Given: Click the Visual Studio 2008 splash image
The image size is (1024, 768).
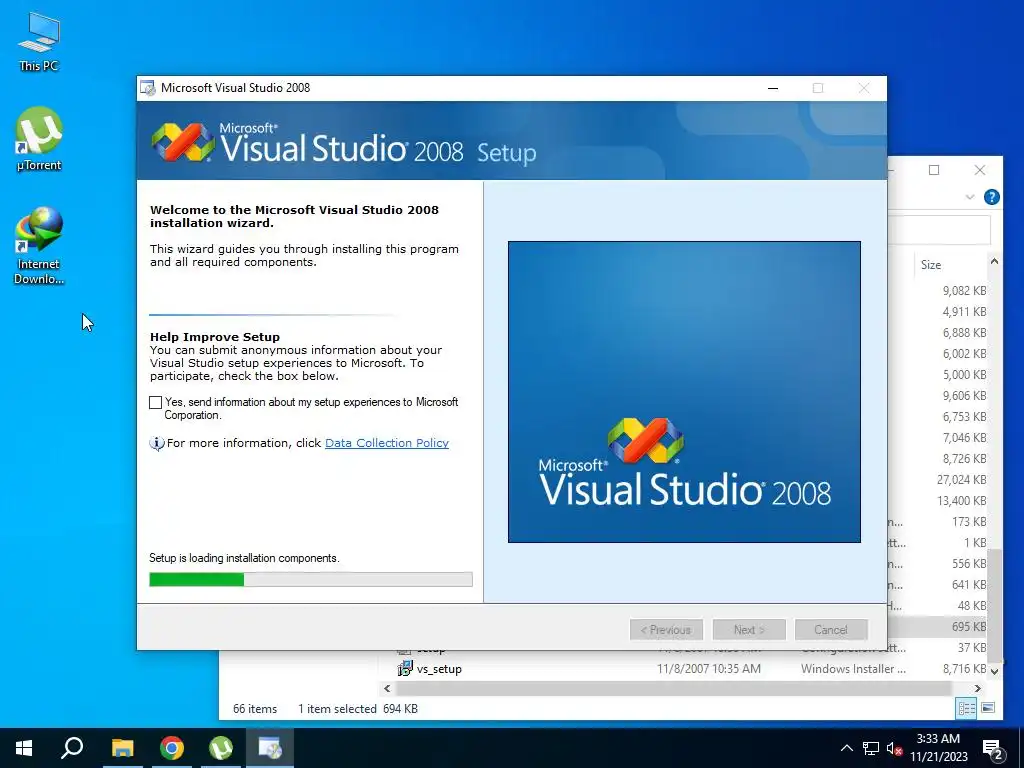Looking at the screenshot, I should [684, 392].
